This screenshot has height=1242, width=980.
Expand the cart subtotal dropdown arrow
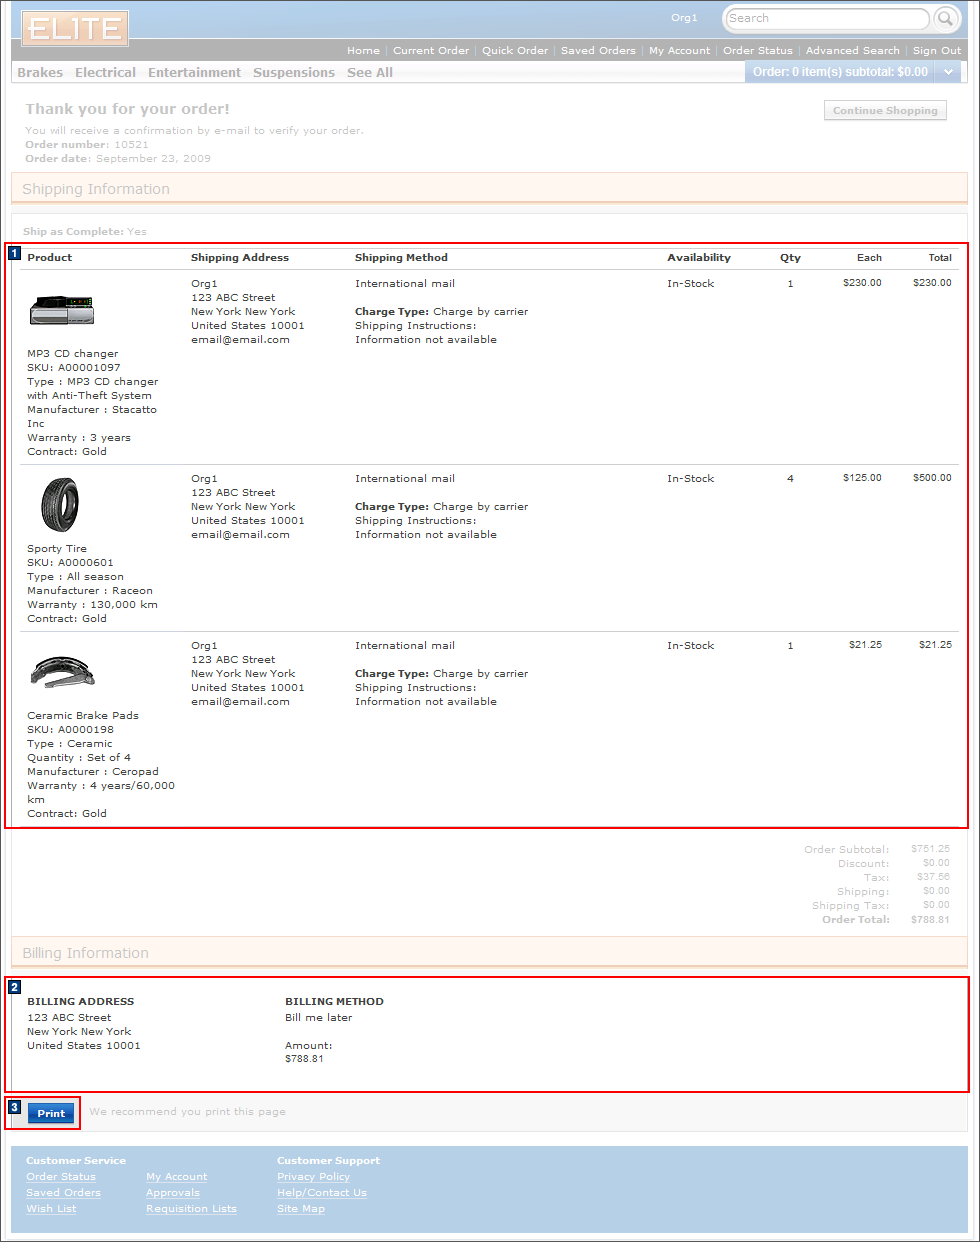[948, 71]
